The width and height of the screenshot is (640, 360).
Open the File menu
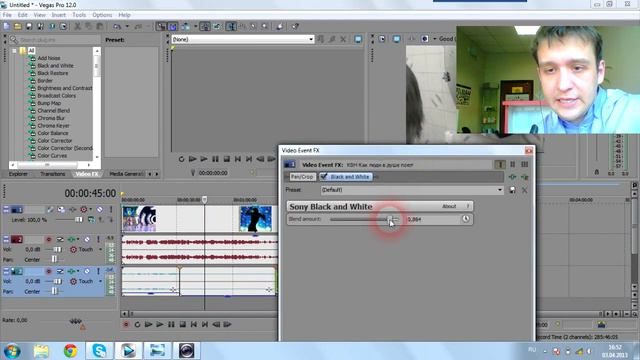(7, 15)
